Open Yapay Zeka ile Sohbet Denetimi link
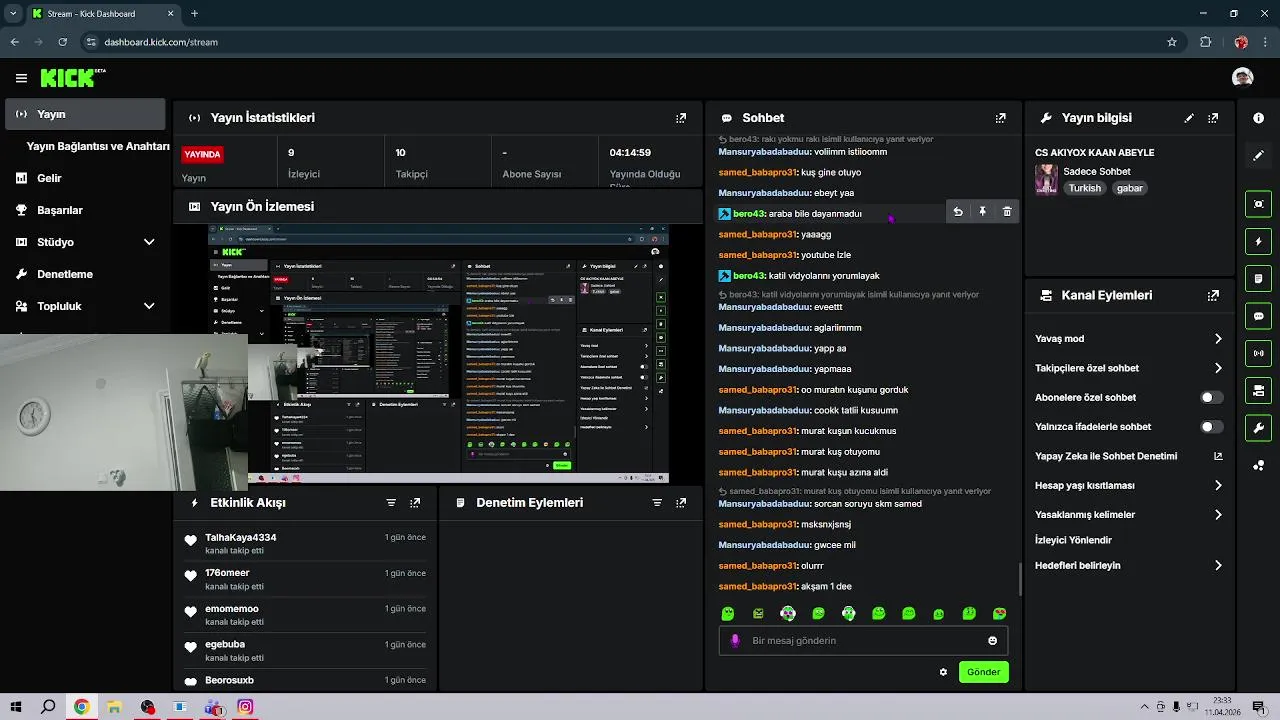 (1129, 456)
